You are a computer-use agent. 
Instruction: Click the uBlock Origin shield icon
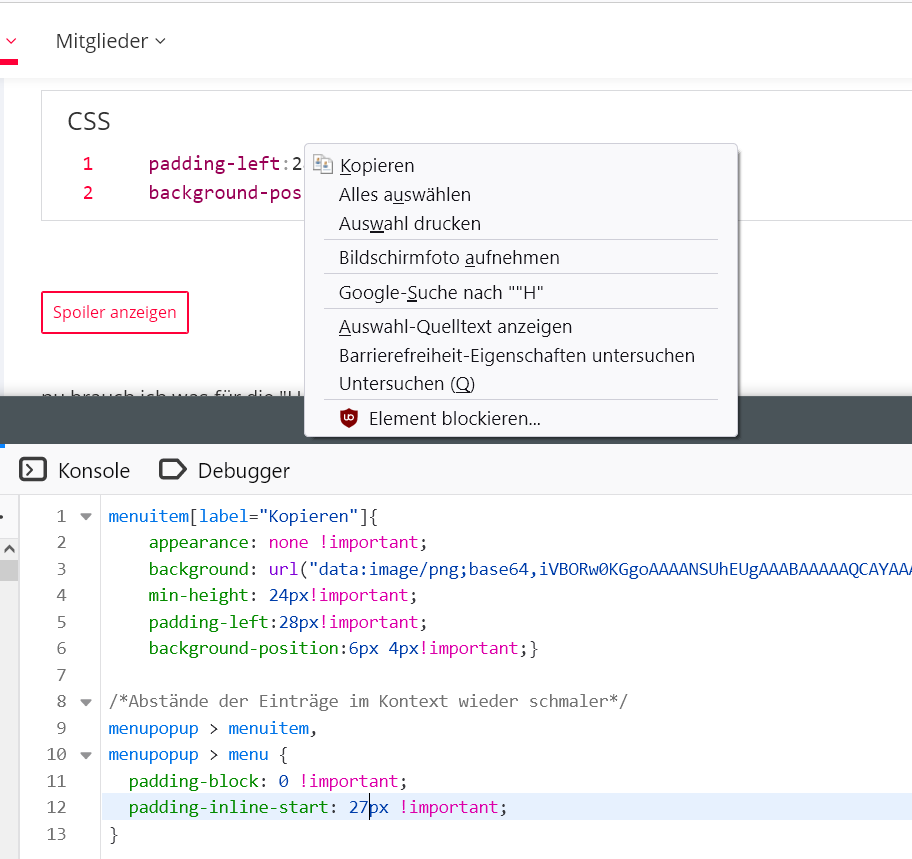[349, 419]
